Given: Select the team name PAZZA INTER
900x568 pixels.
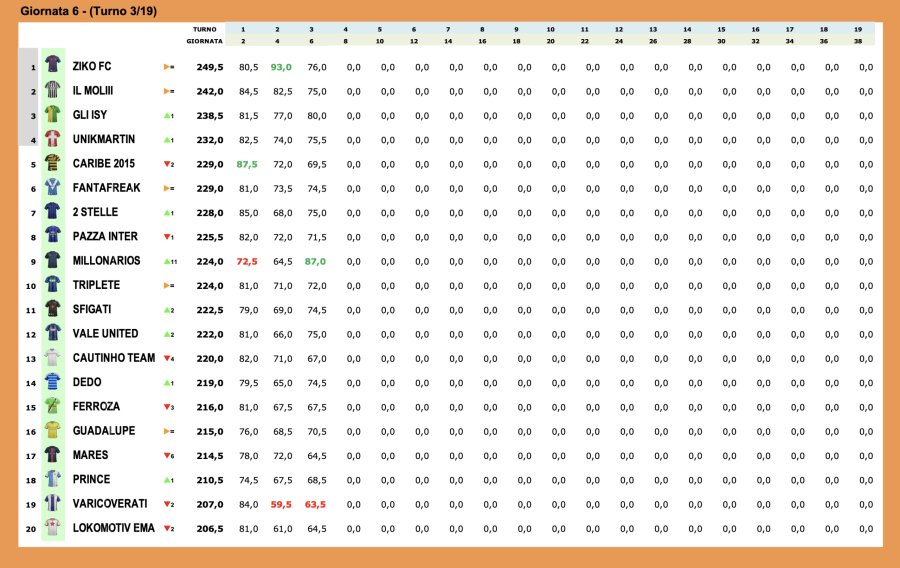Looking at the screenshot, I should [x=105, y=236].
